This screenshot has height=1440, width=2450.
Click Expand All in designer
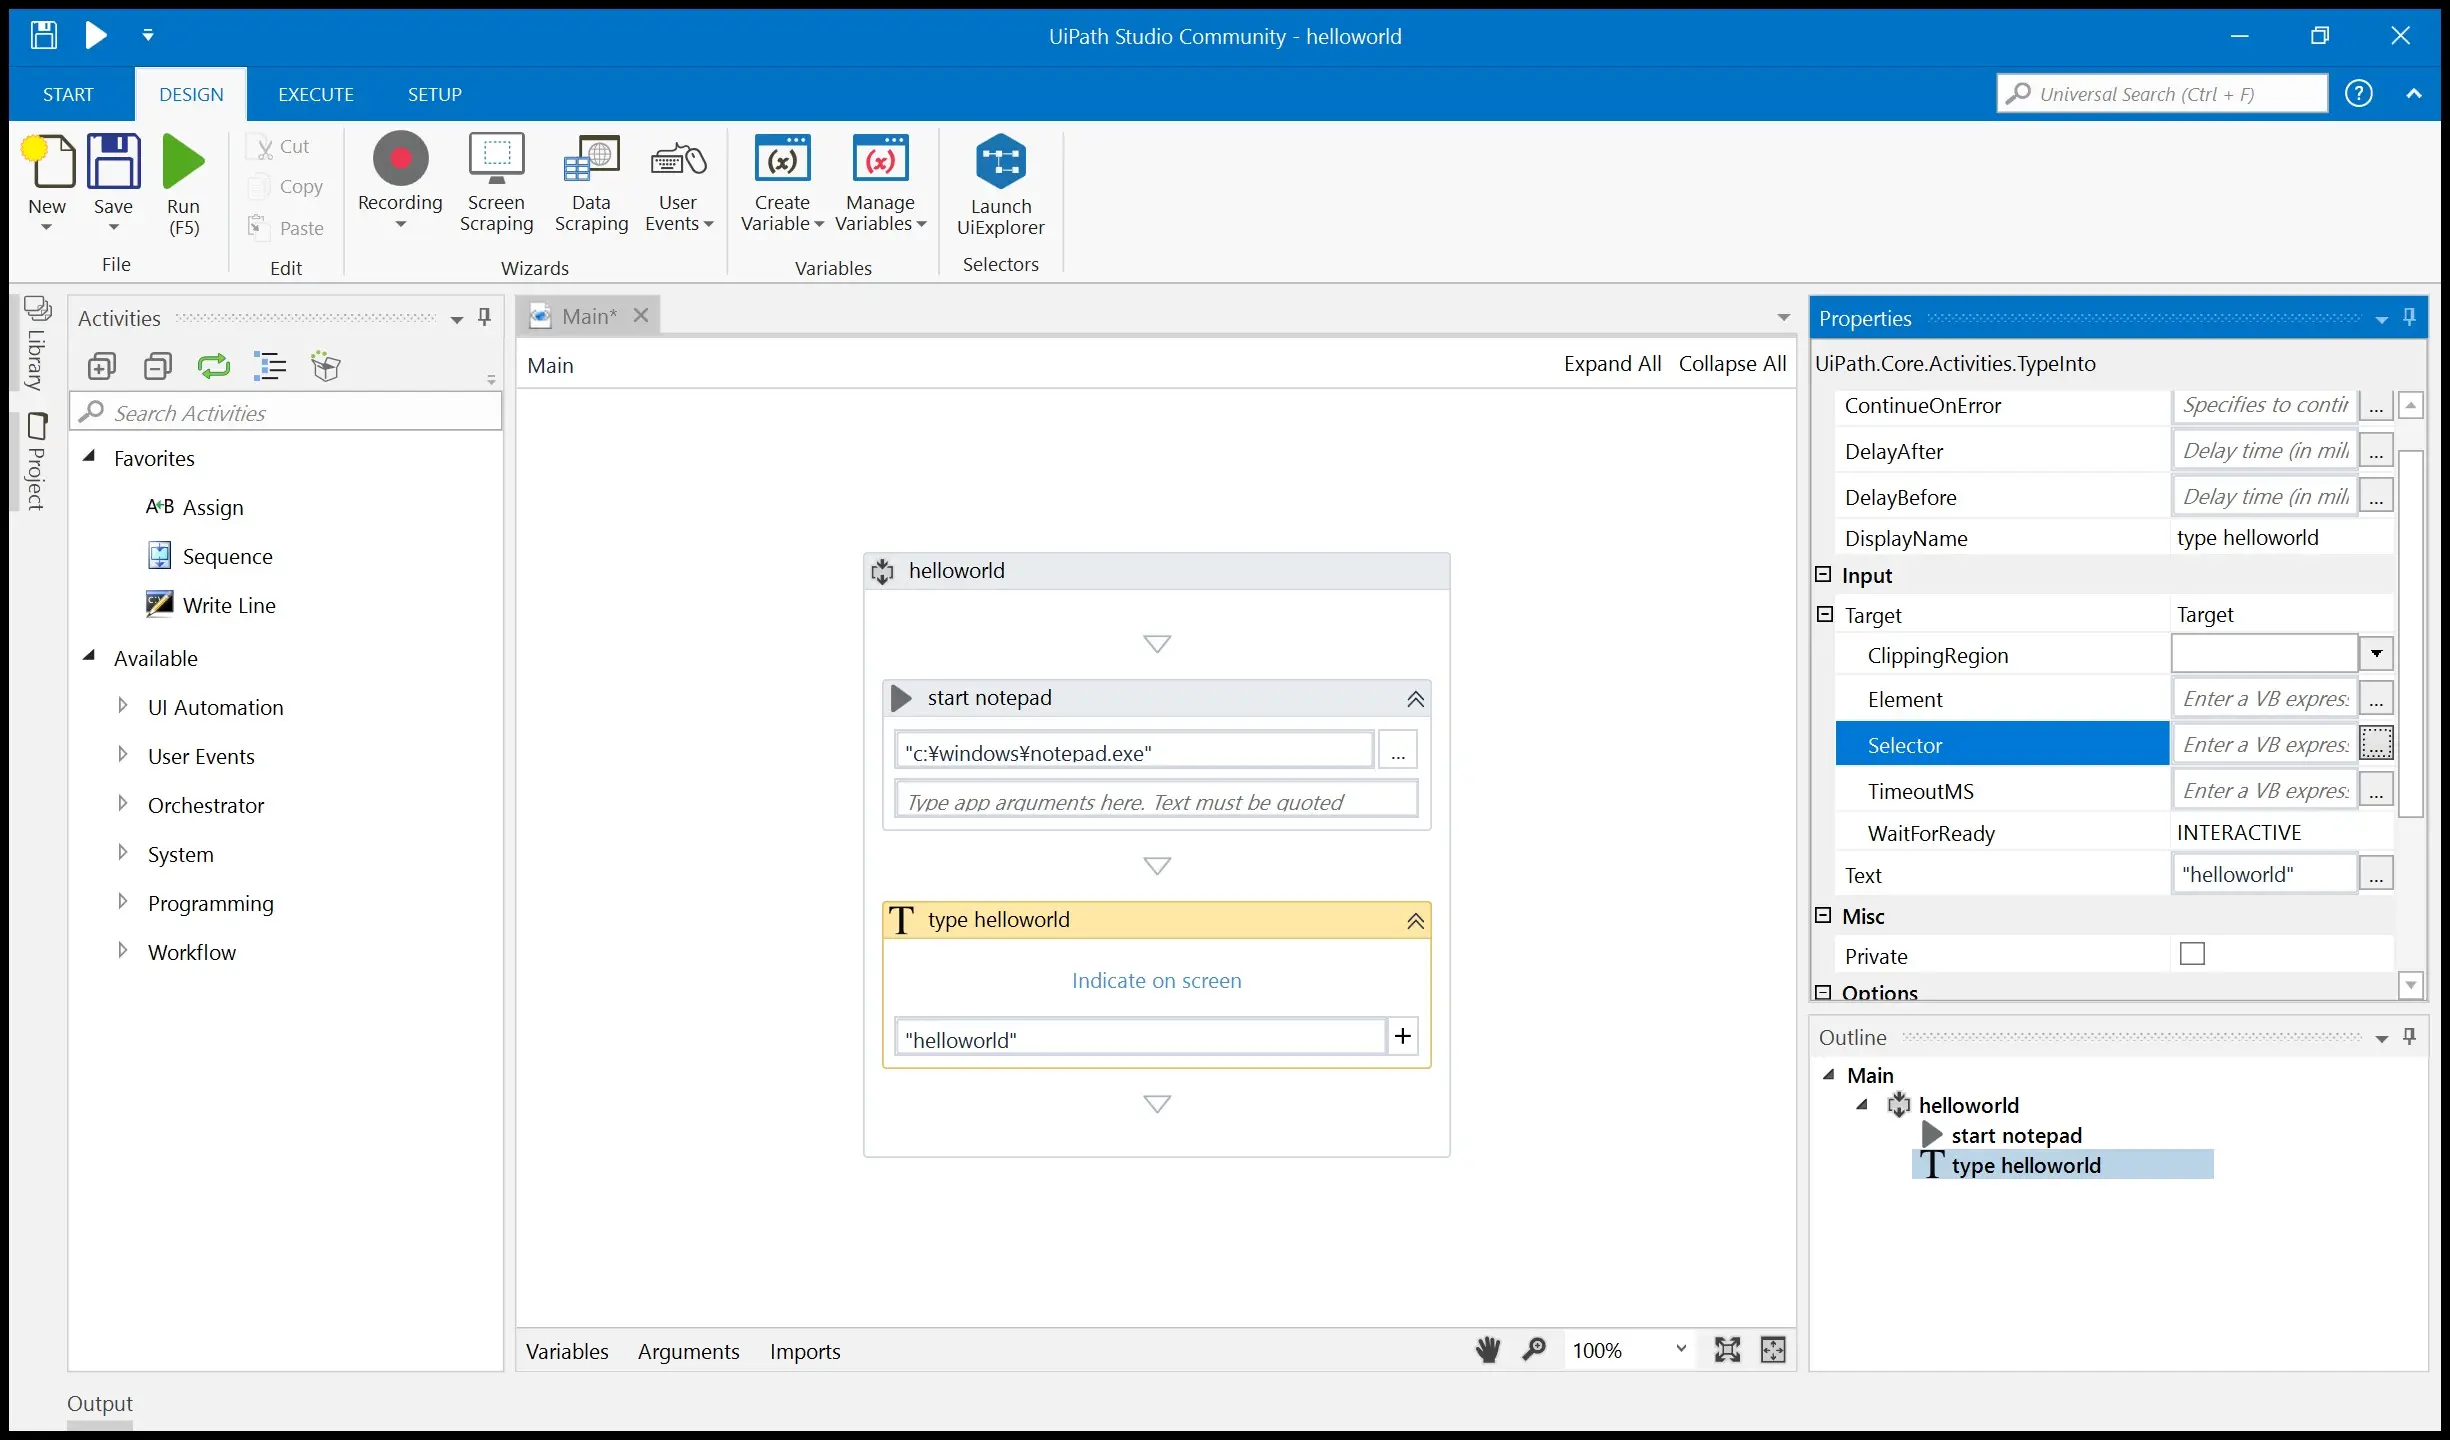click(1612, 364)
